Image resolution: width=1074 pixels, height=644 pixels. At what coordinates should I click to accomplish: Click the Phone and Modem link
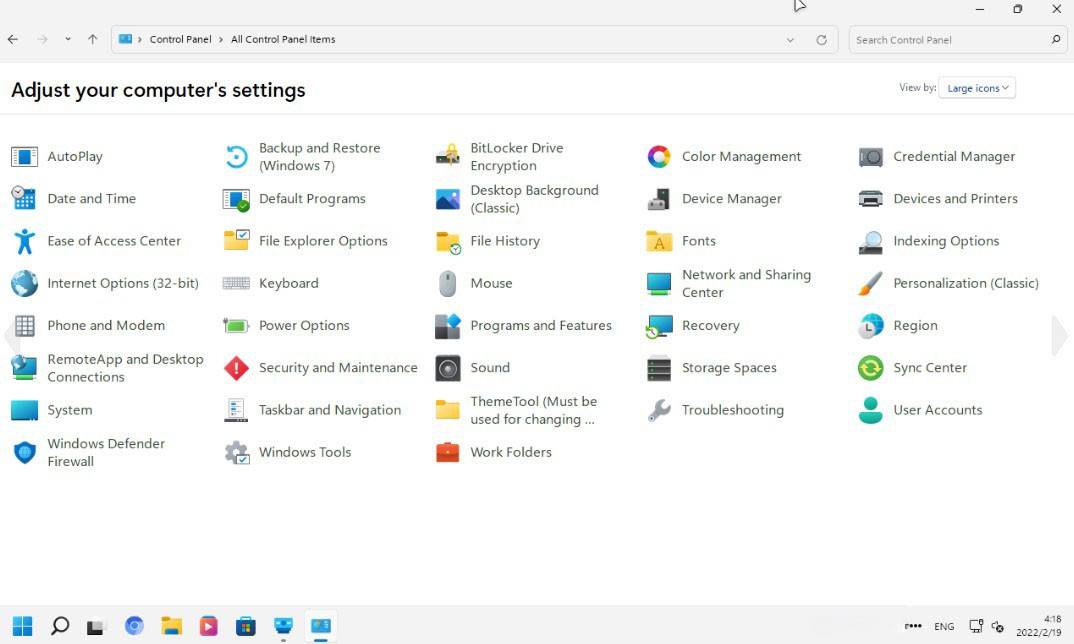[x=106, y=325]
